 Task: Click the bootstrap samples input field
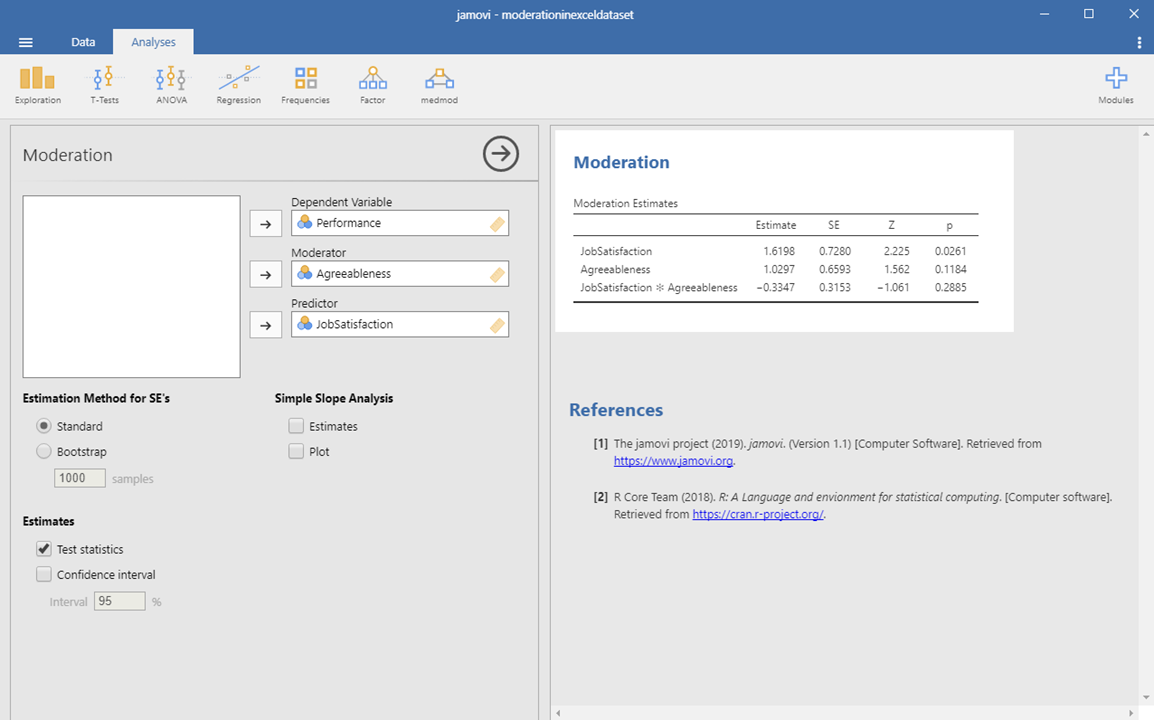80,479
